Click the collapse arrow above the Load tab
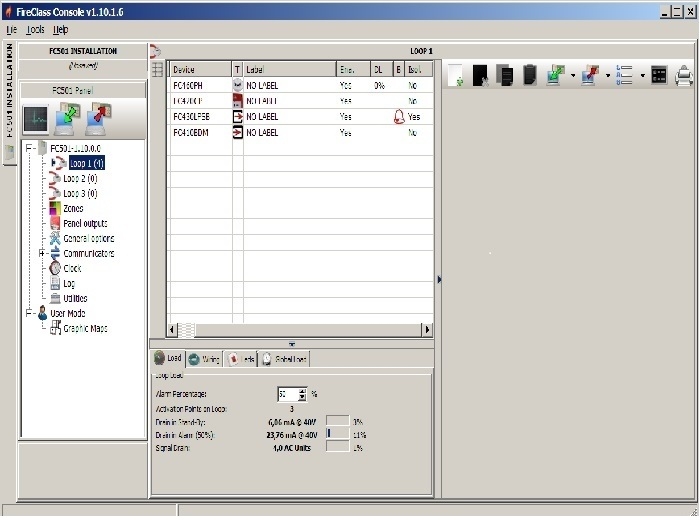The height and width of the screenshot is (520, 700). (292, 344)
